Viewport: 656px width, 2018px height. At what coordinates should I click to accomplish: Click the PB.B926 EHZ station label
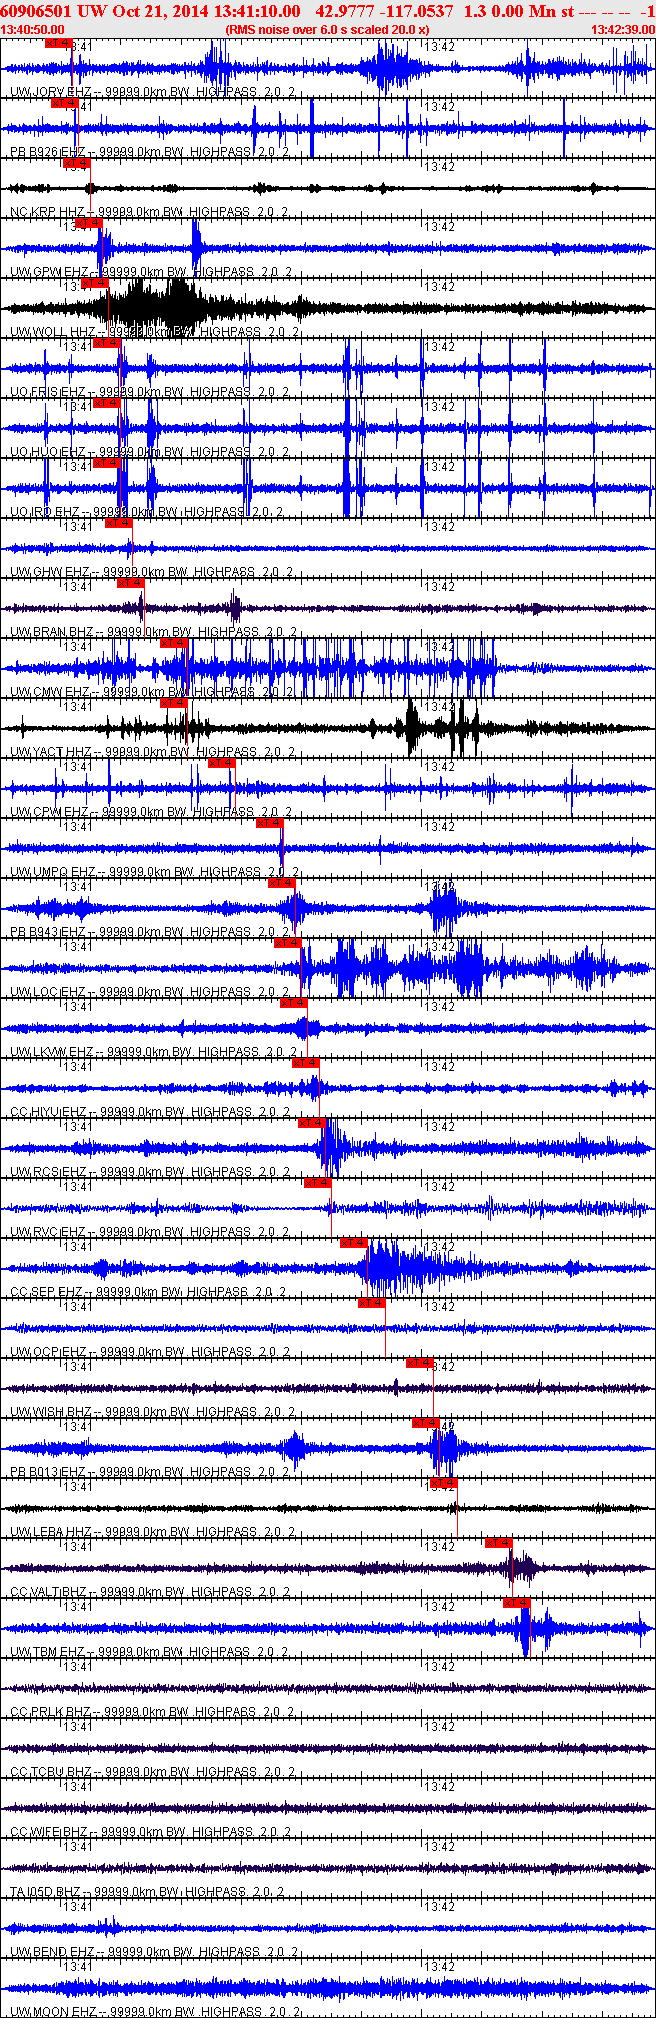pyautogui.click(x=48, y=152)
